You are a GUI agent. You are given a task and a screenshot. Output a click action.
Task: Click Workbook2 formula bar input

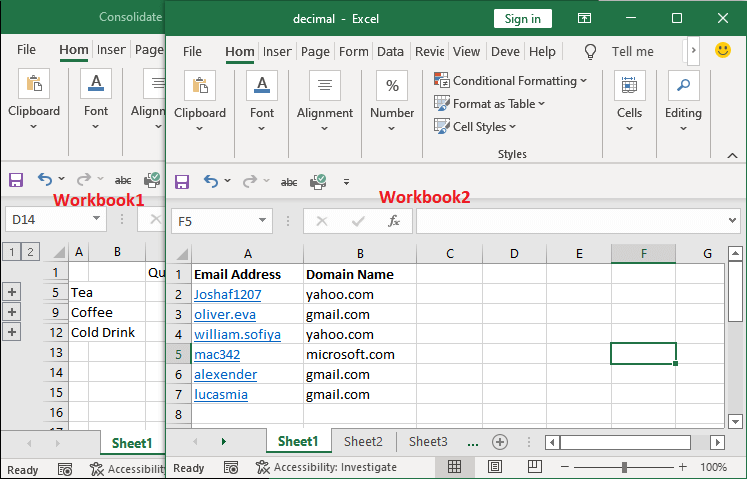coord(571,221)
